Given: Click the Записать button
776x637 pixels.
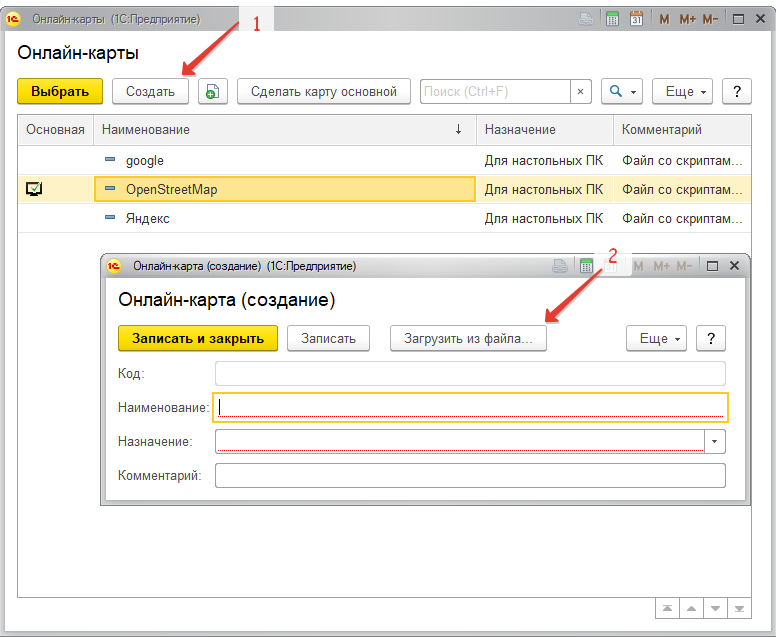Looking at the screenshot, I should pyautogui.click(x=329, y=339).
